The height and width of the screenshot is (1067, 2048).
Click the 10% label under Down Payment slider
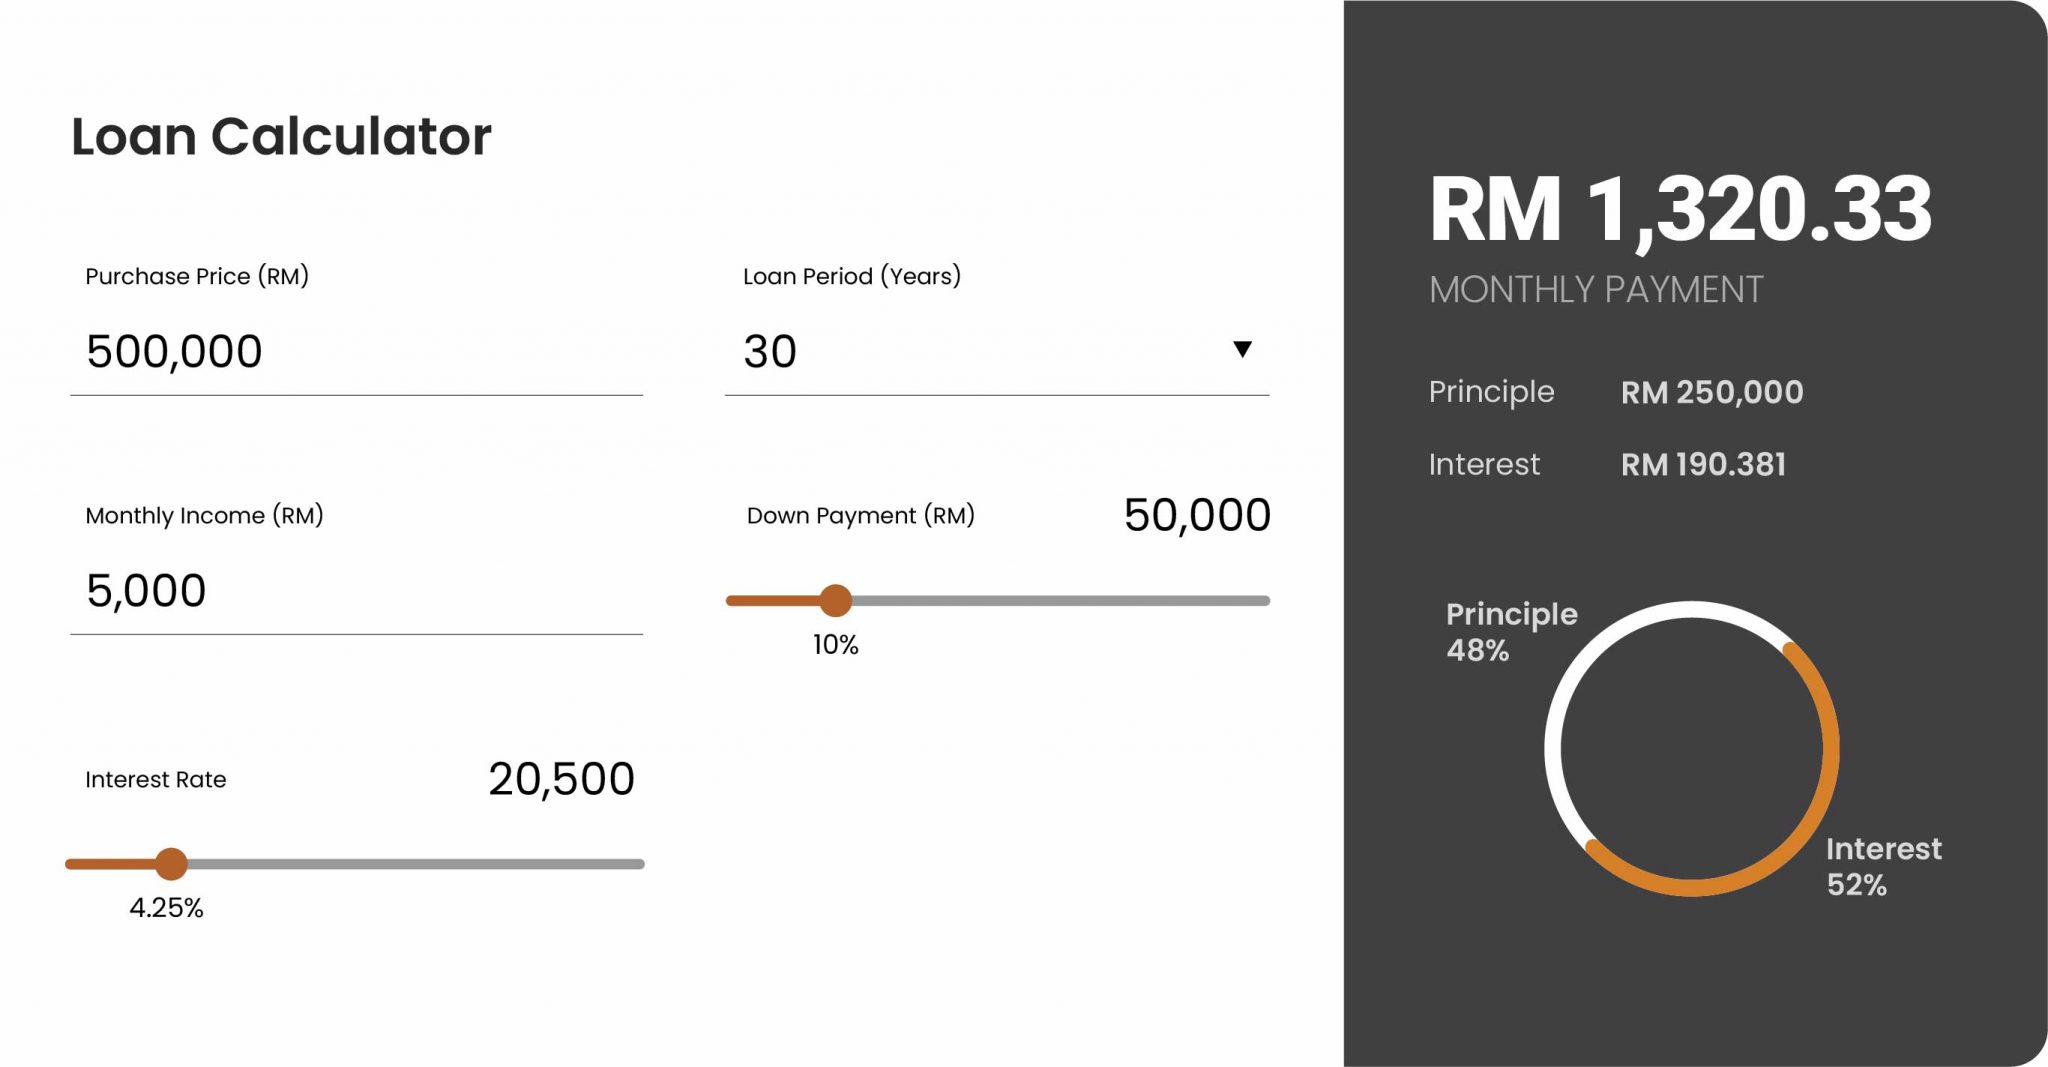click(x=835, y=645)
